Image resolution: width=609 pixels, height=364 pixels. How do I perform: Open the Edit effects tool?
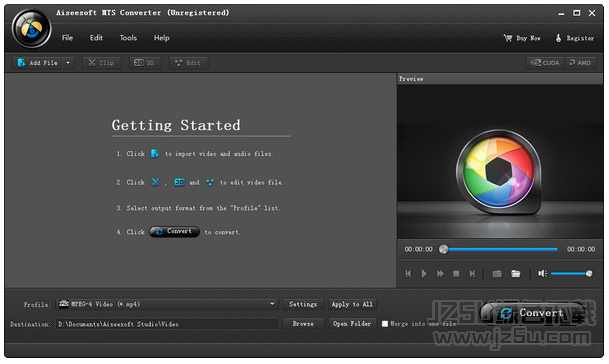tap(188, 63)
